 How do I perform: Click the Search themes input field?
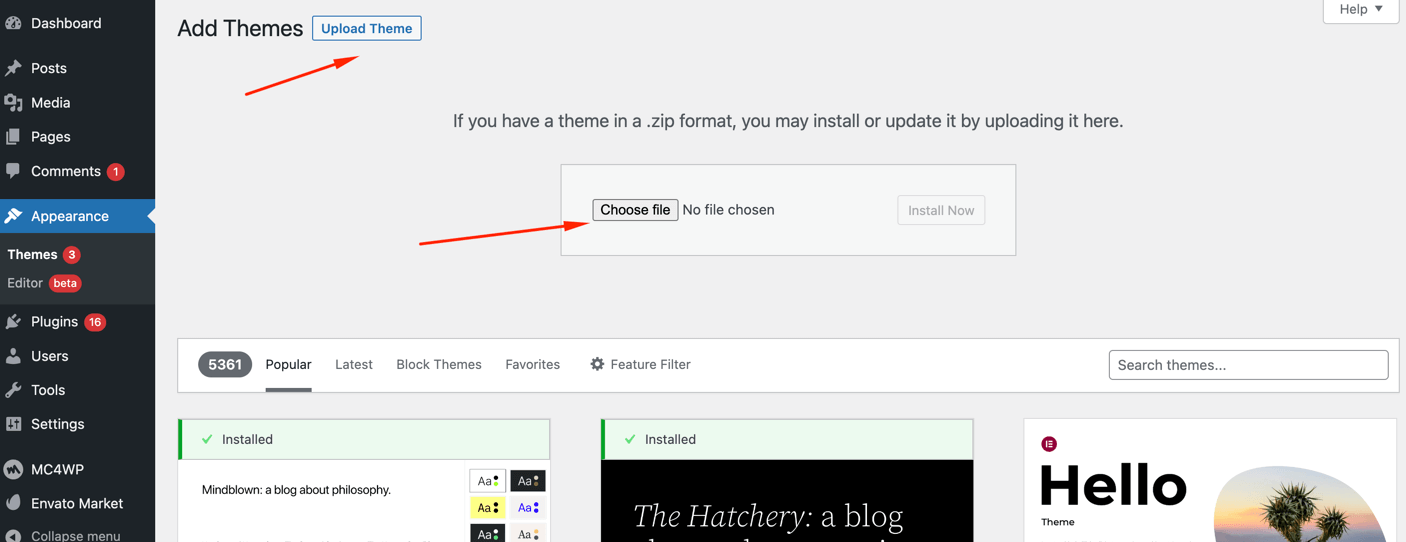click(x=1248, y=365)
